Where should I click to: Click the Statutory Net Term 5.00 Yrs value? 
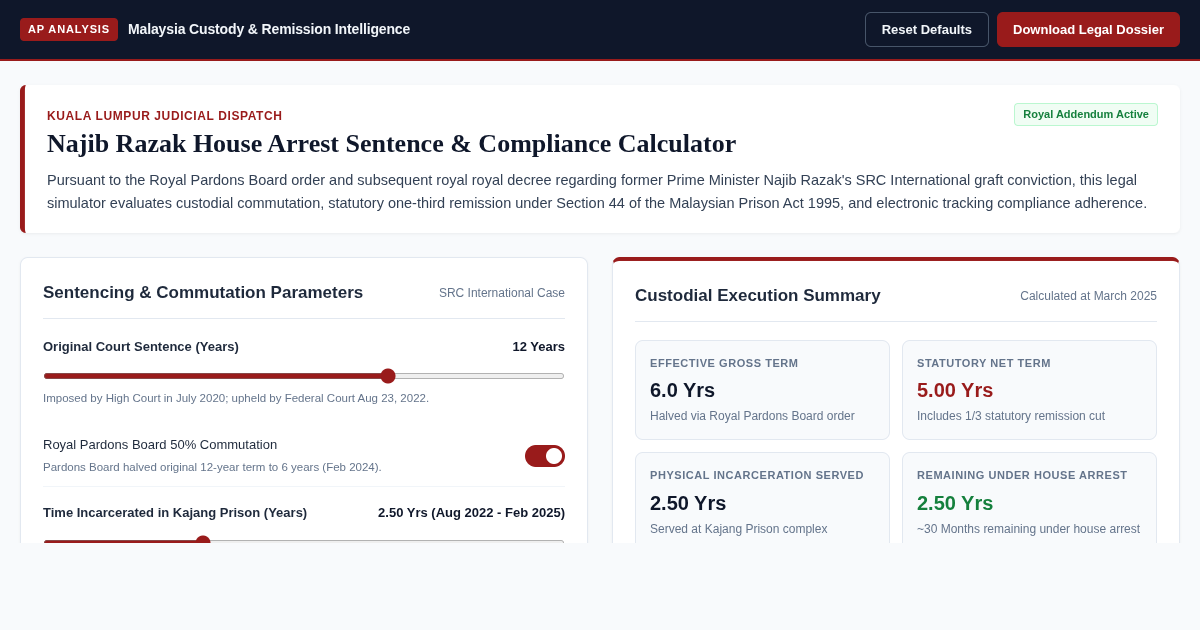pos(955,390)
